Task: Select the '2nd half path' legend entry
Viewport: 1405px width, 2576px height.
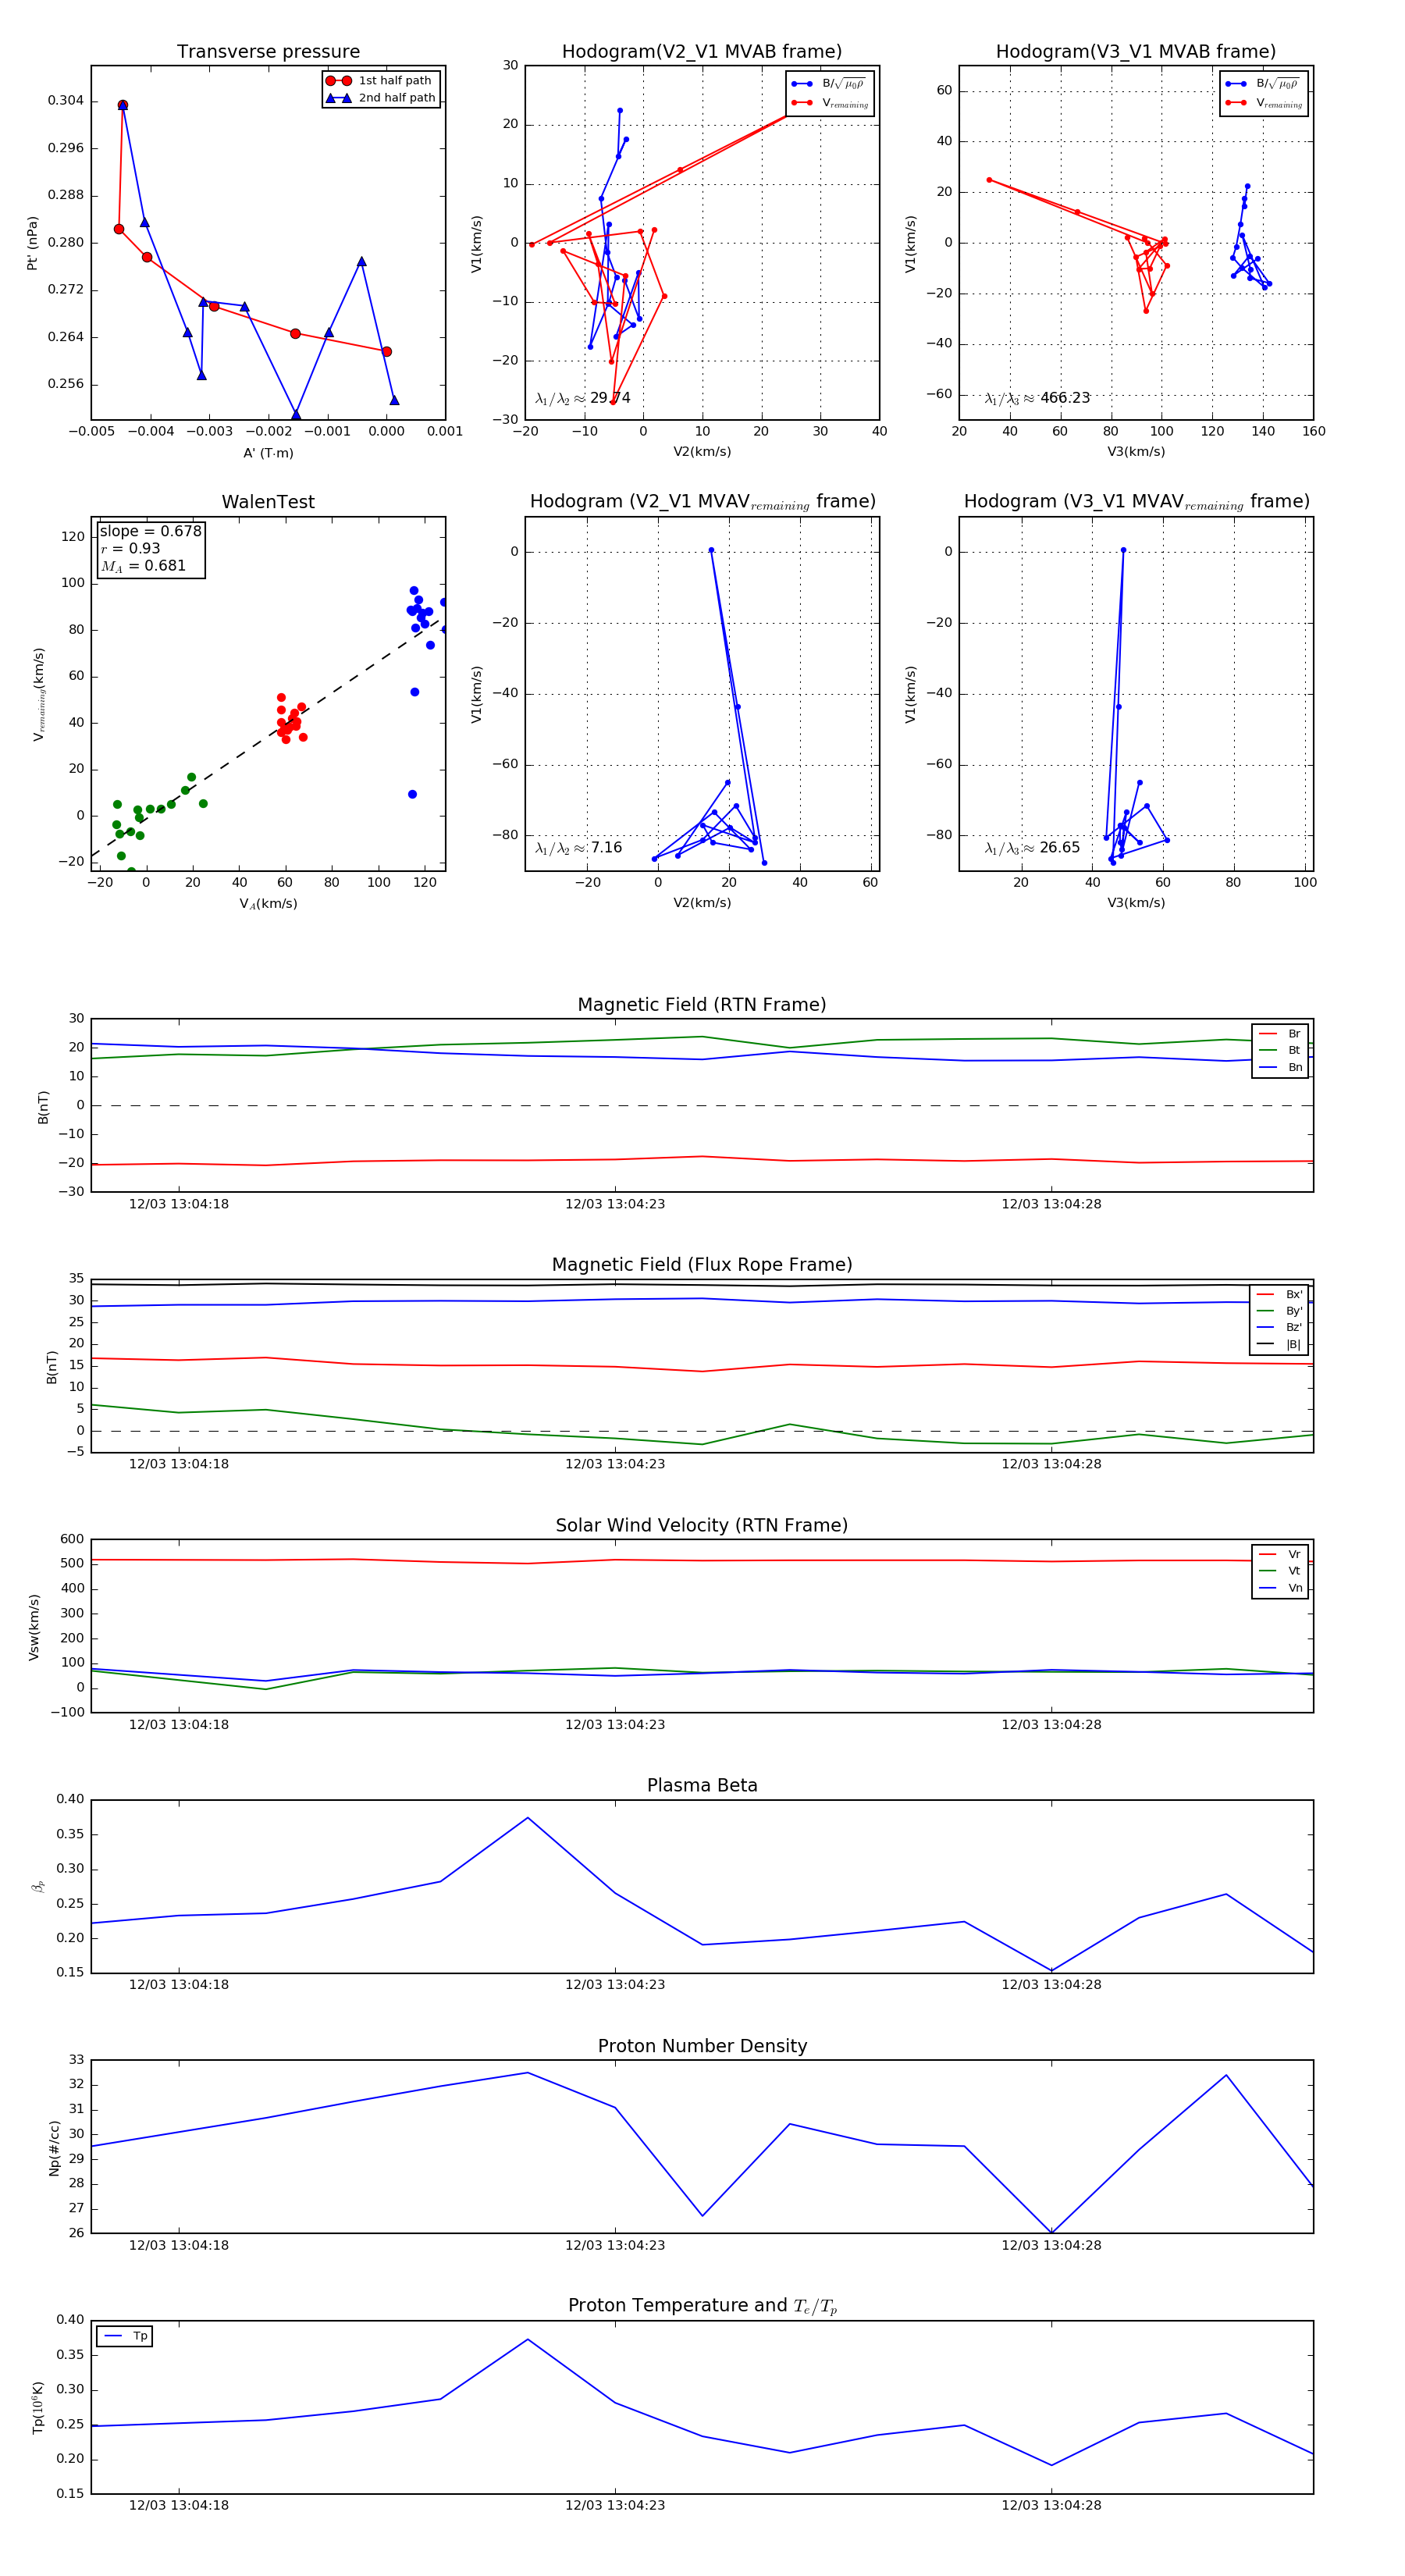Action: point(380,98)
